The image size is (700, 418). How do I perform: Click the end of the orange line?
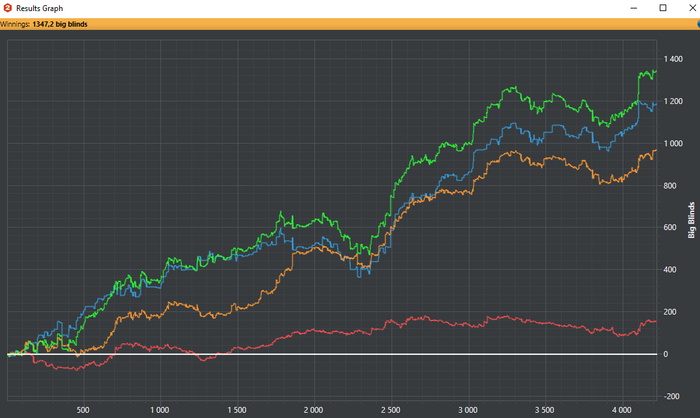[x=656, y=150]
